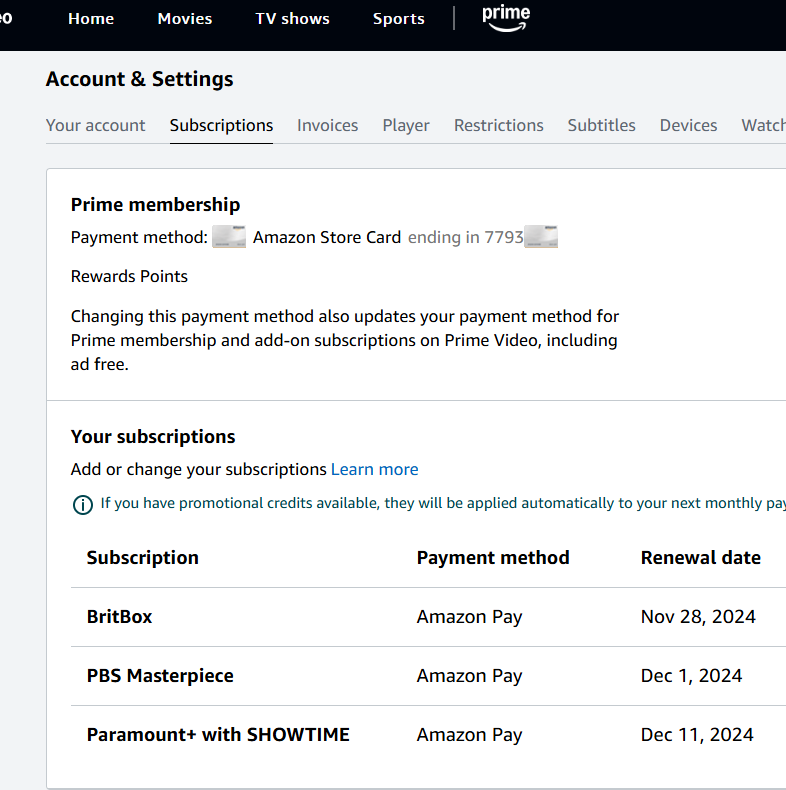
Task: Click the promotional credits info icon
Action: click(x=83, y=504)
